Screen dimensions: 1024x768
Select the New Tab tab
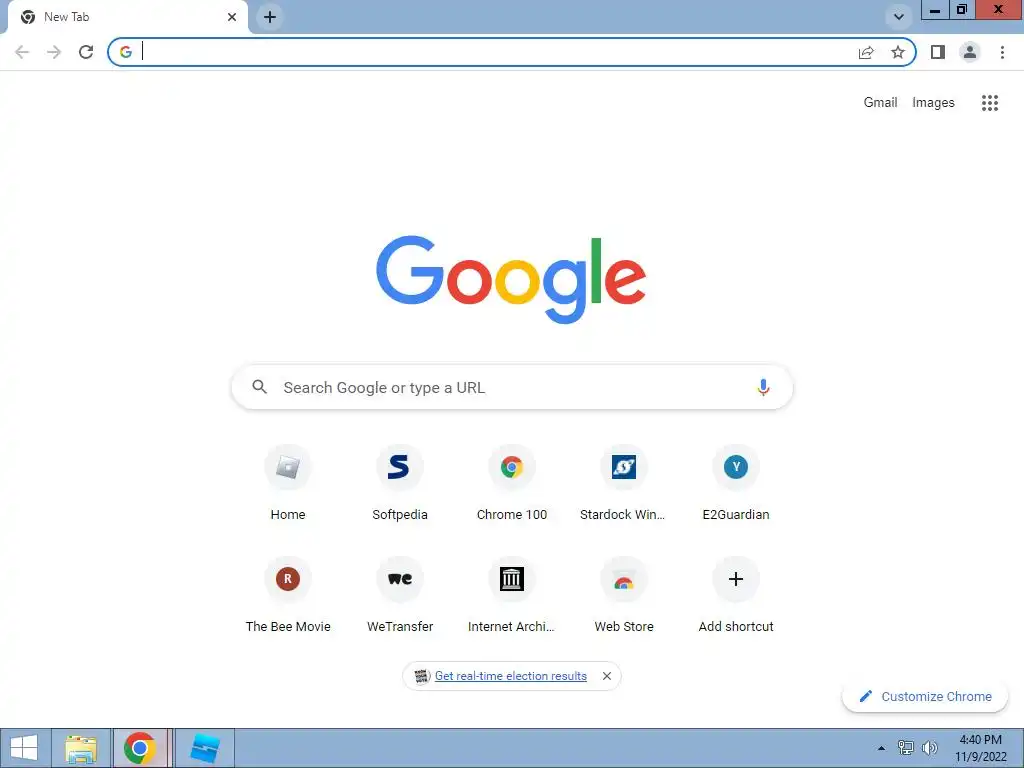click(x=127, y=17)
